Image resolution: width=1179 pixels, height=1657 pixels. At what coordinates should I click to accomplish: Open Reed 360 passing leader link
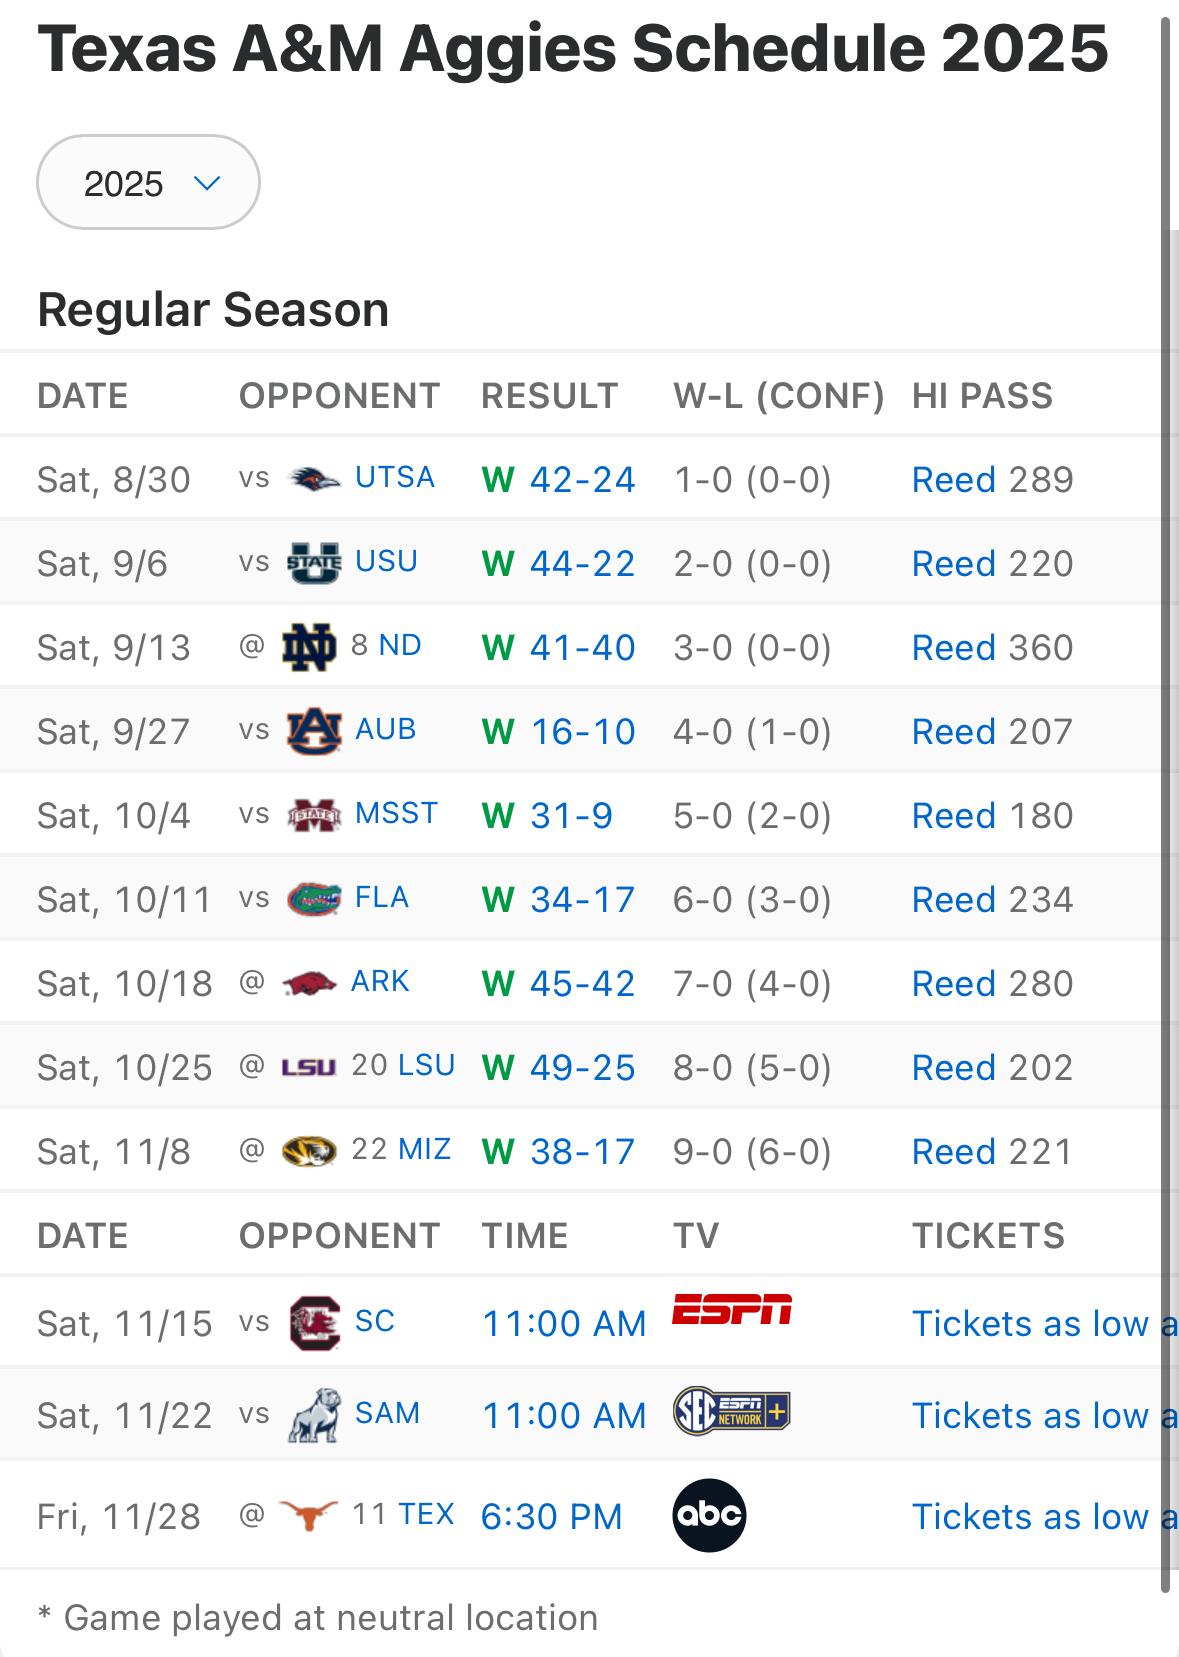[x=992, y=648]
